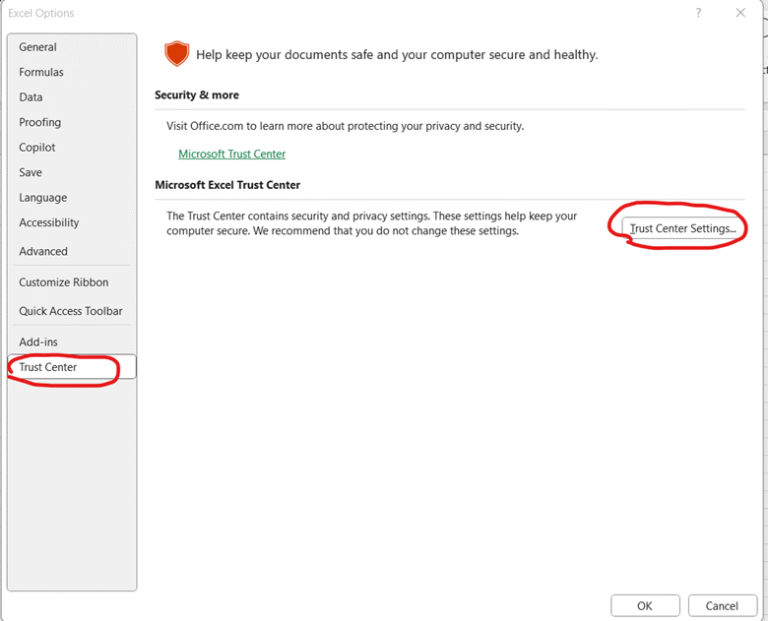Open the General options category
The width and height of the screenshot is (768, 621).
coord(38,47)
